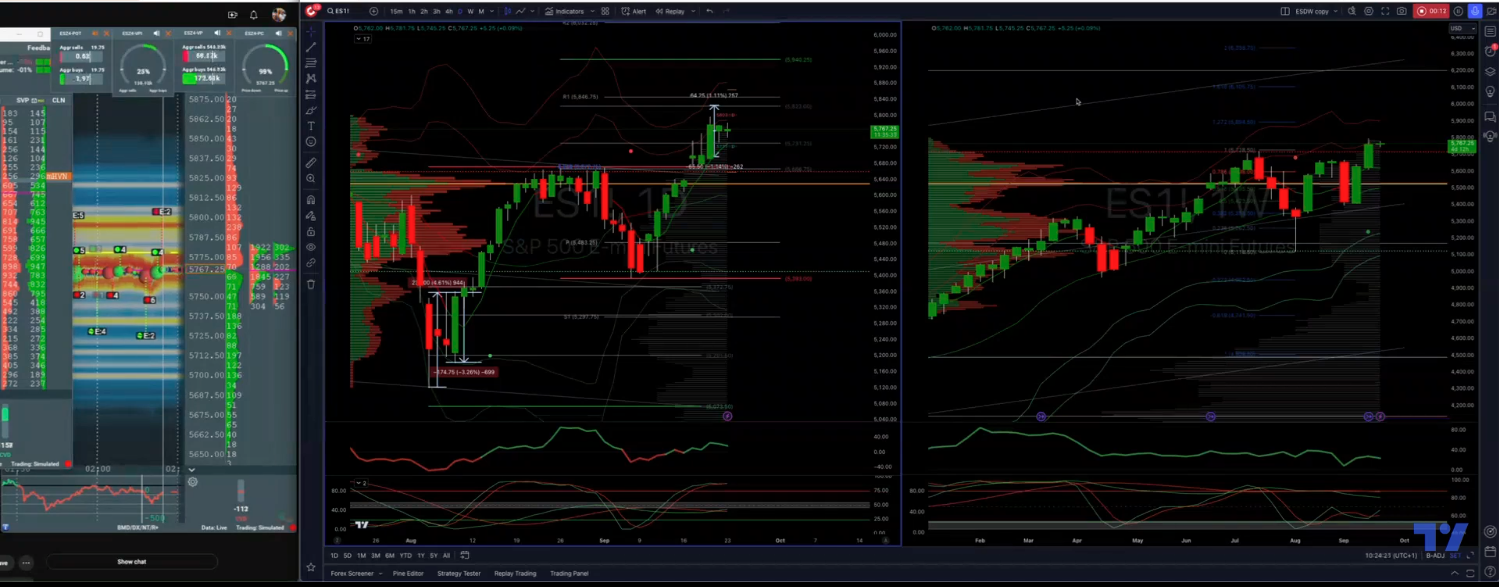Open the Fibonacci and Gann tools

click(311, 62)
